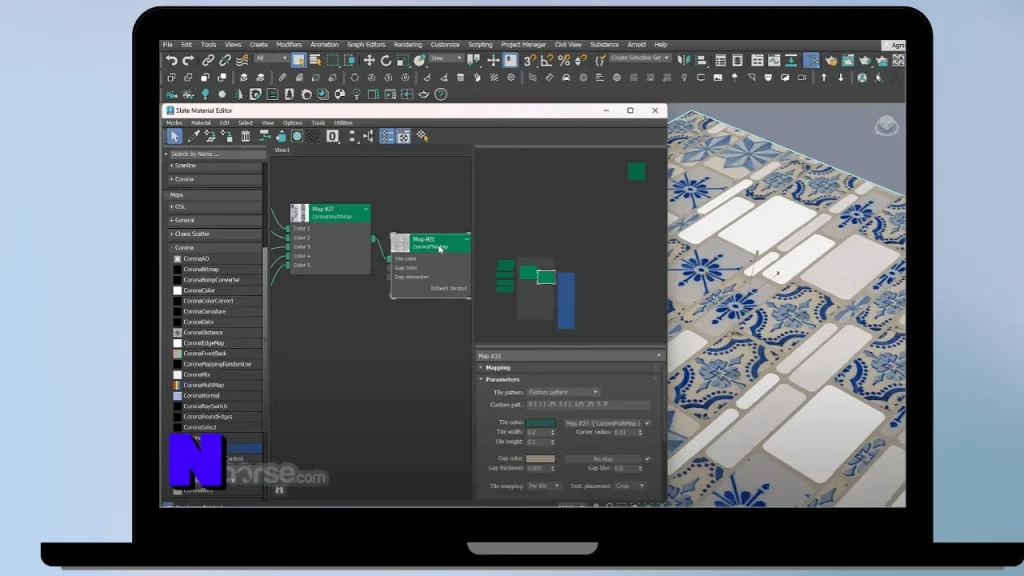Click the No Map button for gap

[602, 458]
